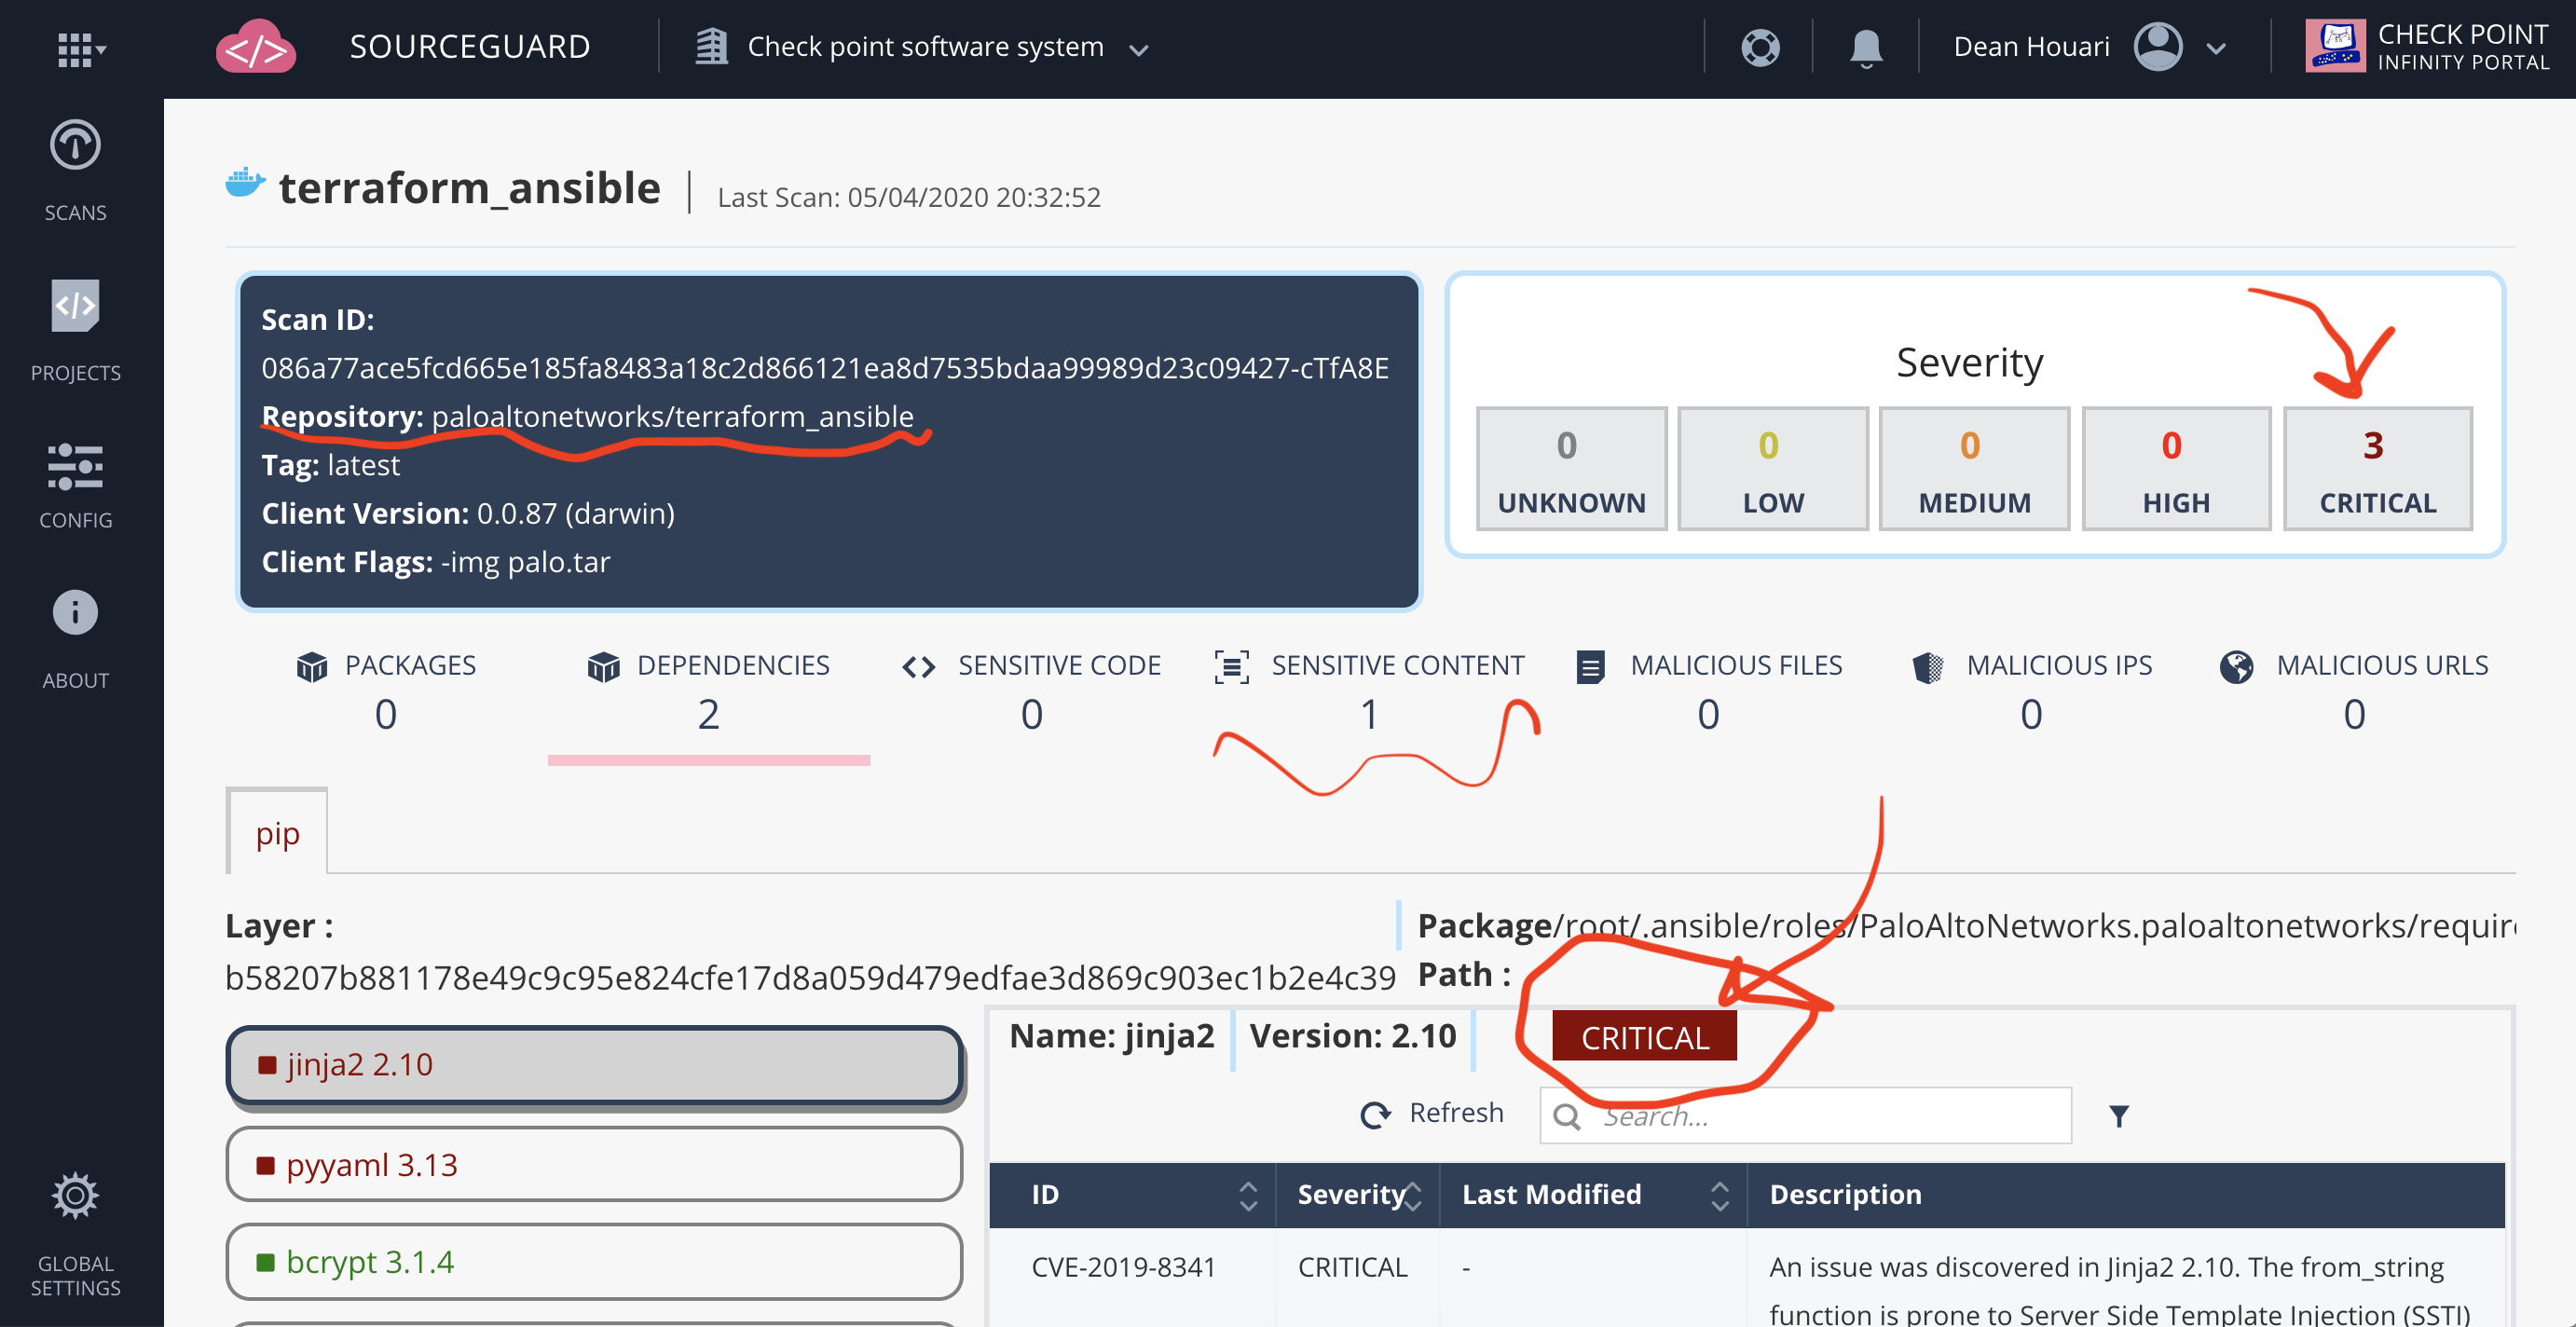The image size is (2576, 1327).
Task: Click the SourceGuard logo icon
Action: point(255,46)
